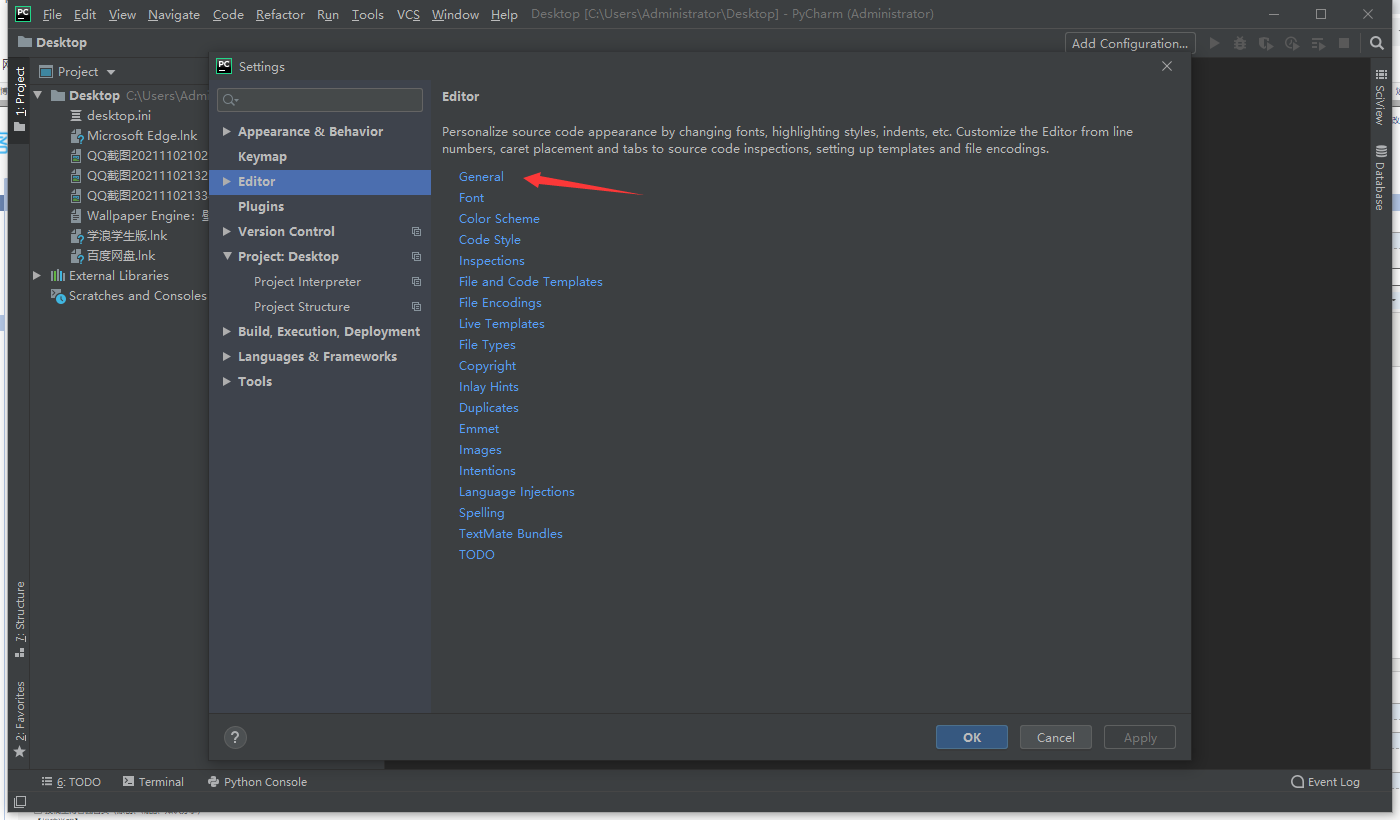This screenshot has height=820, width=1400.
Task: Select Plugins in settings tree
Action: point(261,206)
